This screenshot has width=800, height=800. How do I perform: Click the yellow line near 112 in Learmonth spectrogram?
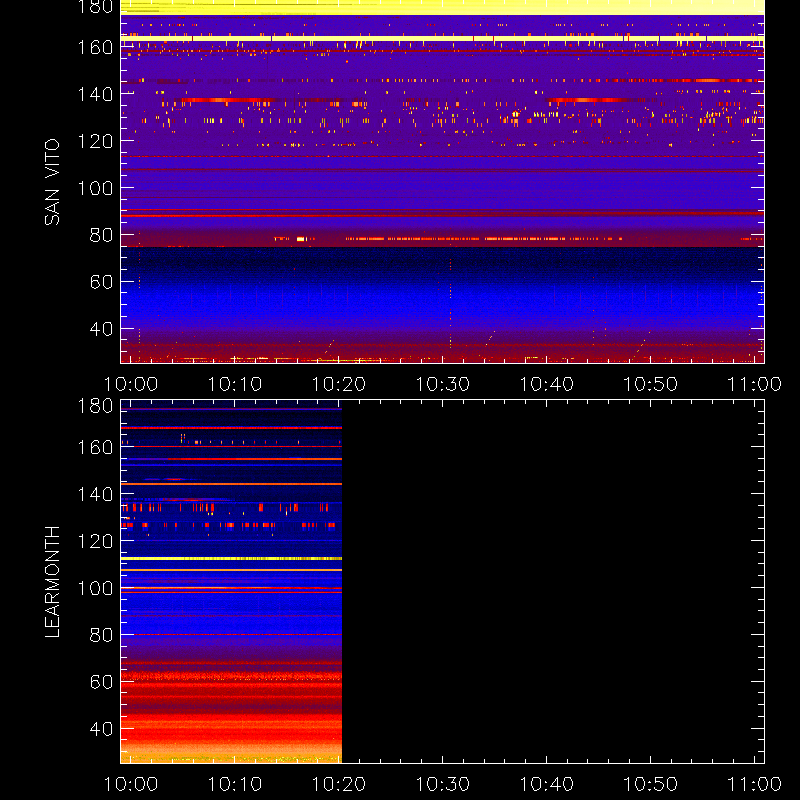point(231,559)
